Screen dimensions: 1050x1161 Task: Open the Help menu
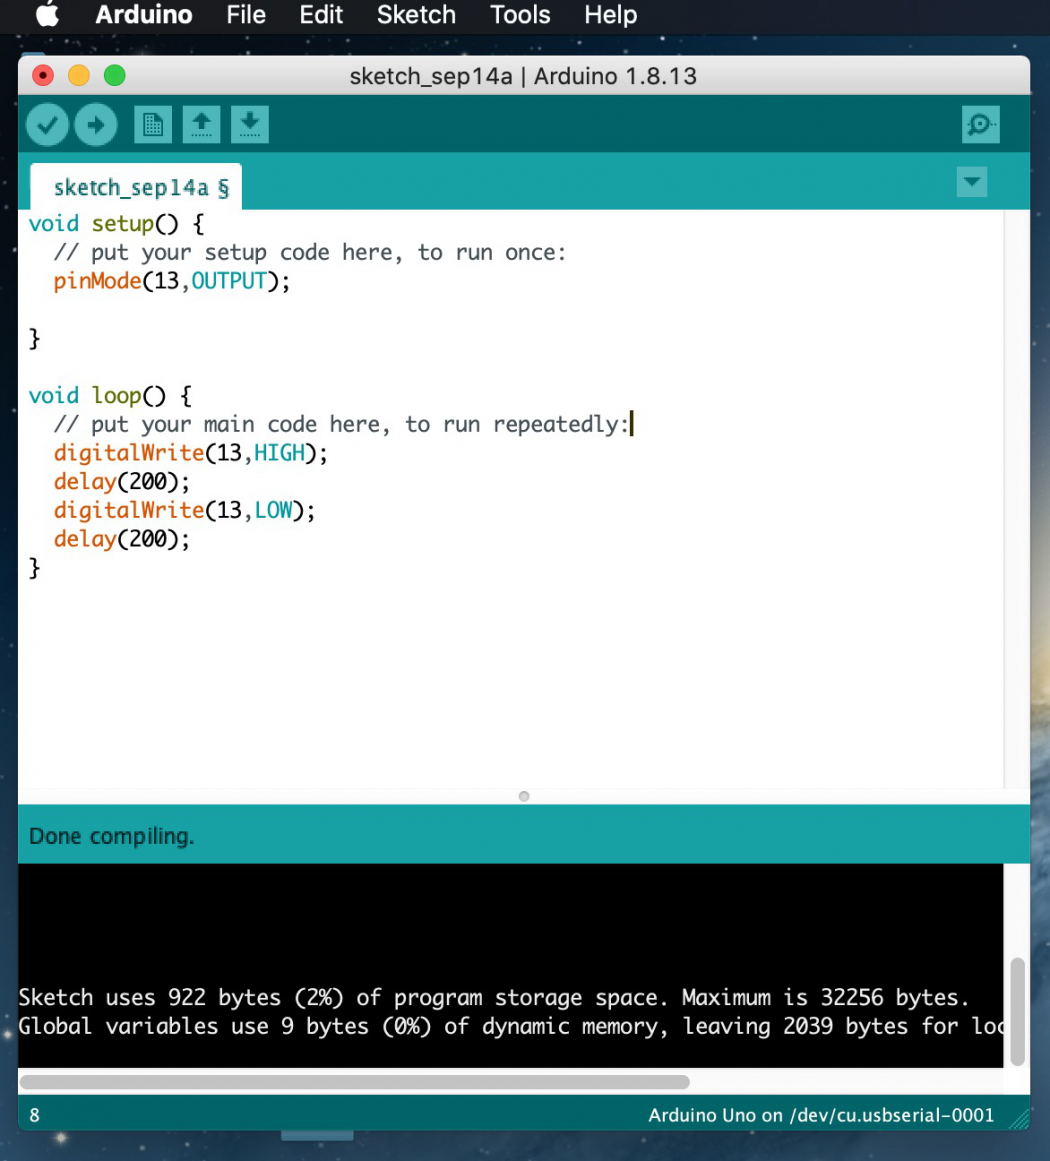click(610, 15)
